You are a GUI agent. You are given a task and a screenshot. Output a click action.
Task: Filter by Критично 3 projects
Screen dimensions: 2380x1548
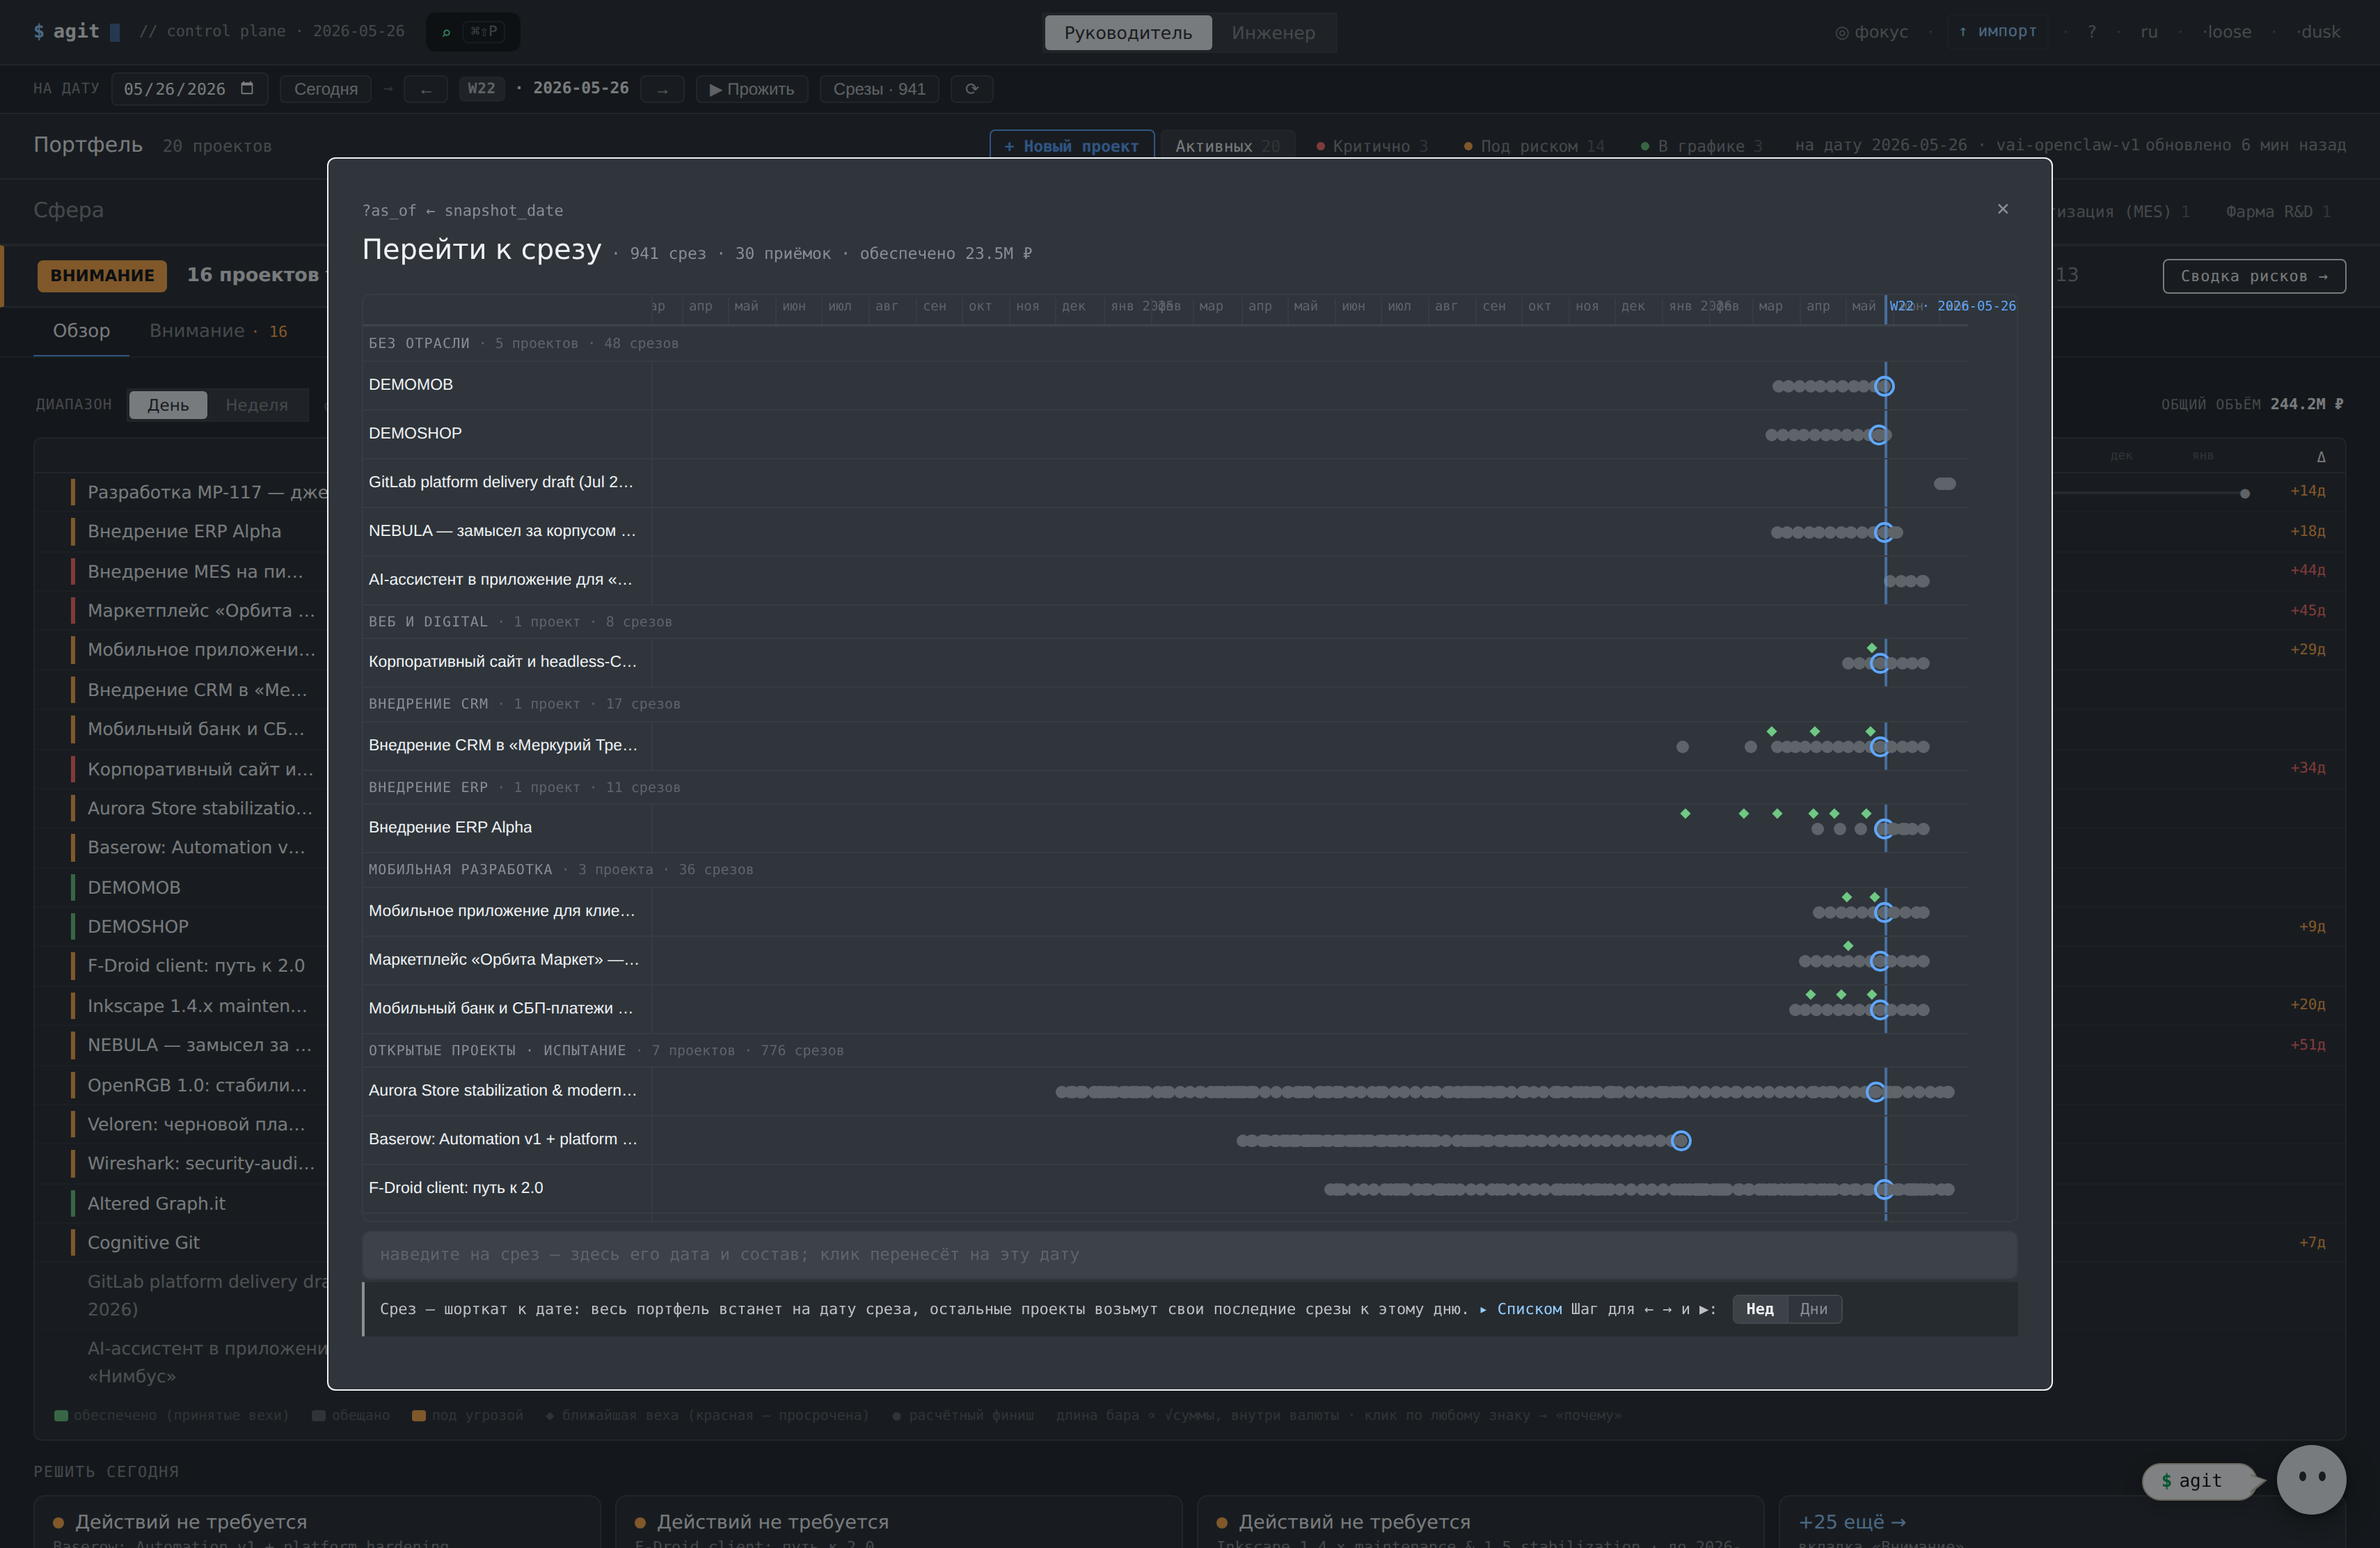coord(1372,146)
